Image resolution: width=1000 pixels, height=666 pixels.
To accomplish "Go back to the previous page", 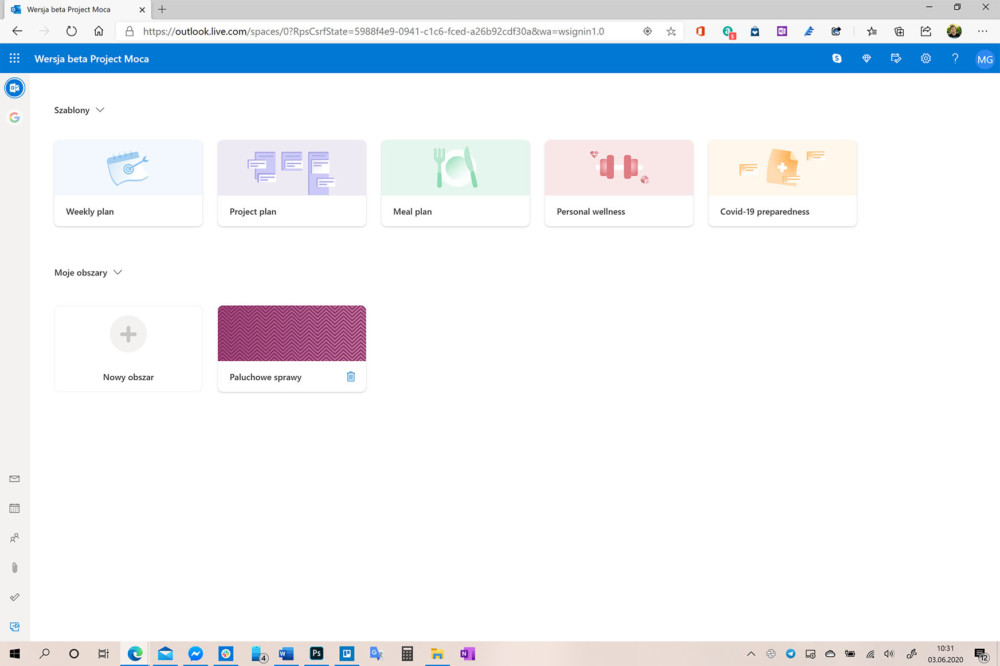I will 17,31.
